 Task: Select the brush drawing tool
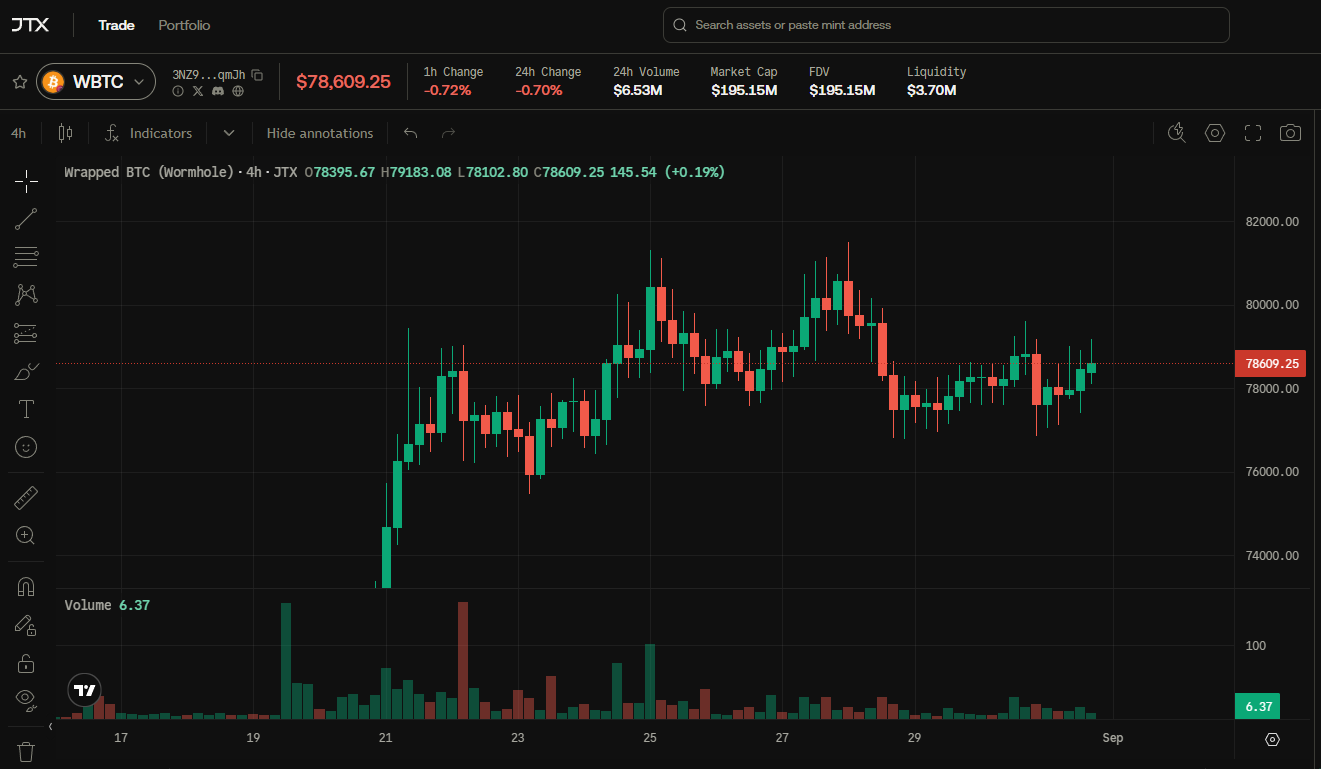[x=26, y=371]
